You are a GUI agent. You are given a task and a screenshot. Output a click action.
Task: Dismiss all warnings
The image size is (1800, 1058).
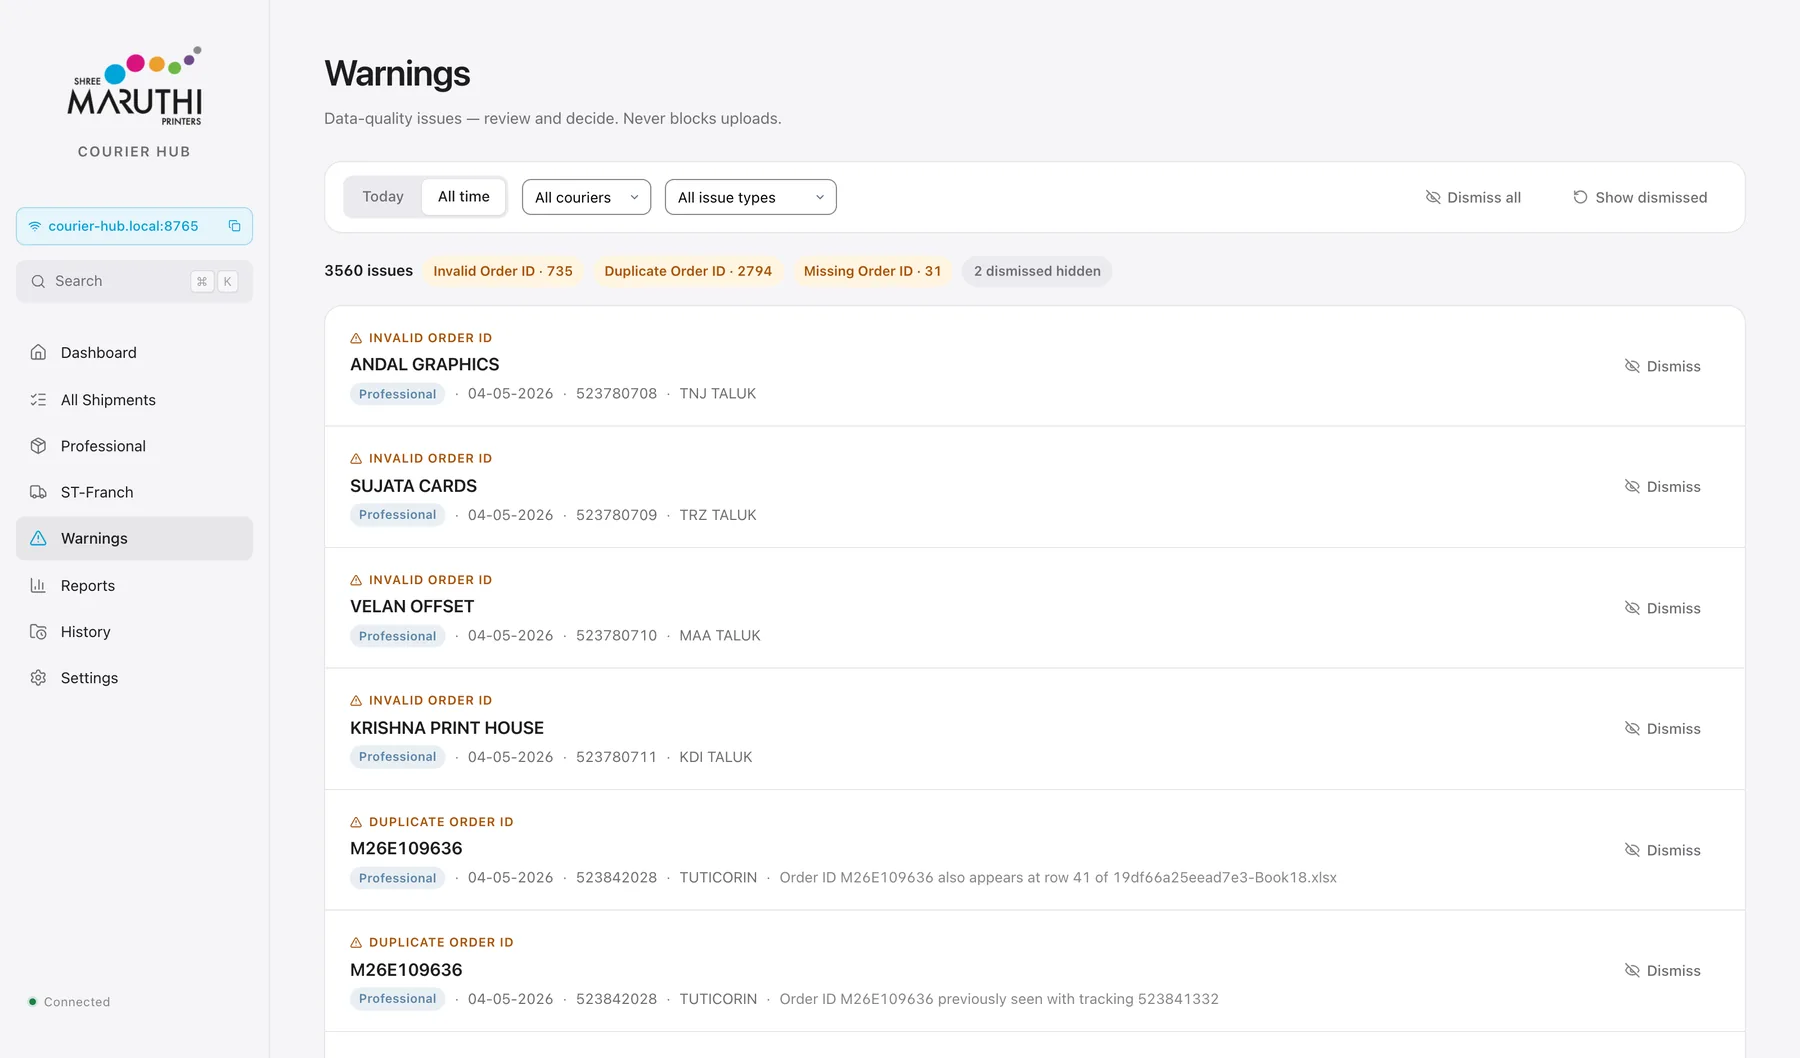[1473, 197]
